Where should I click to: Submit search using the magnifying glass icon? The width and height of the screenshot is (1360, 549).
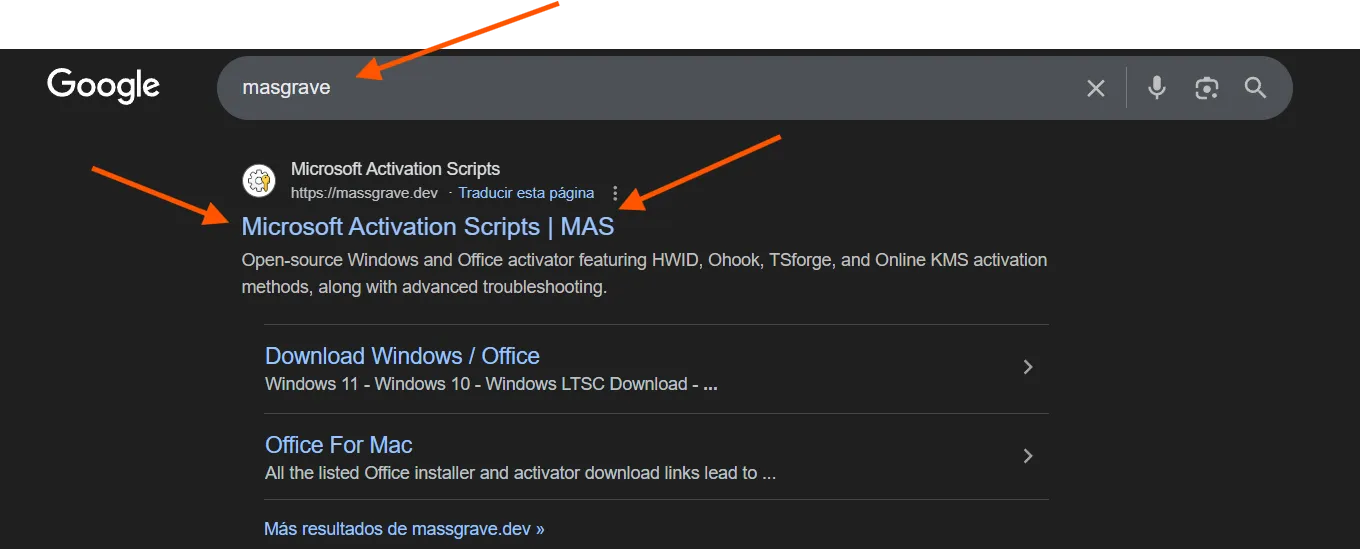coord(1256,88)
